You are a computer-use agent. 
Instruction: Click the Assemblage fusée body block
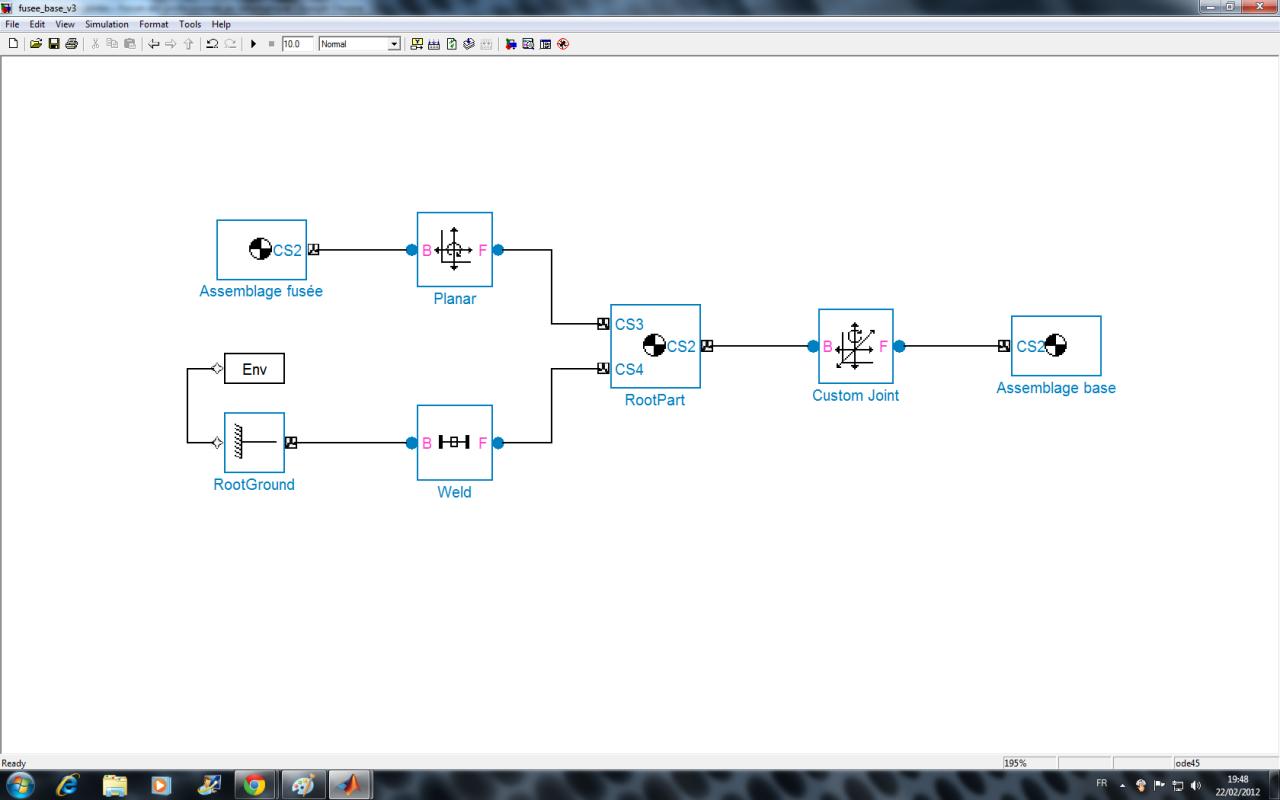[262, 250]
